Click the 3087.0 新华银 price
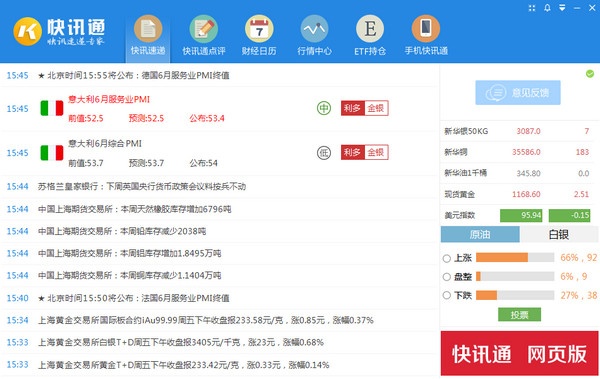This screenshot has width=600, height=379. tap(528, 131)
